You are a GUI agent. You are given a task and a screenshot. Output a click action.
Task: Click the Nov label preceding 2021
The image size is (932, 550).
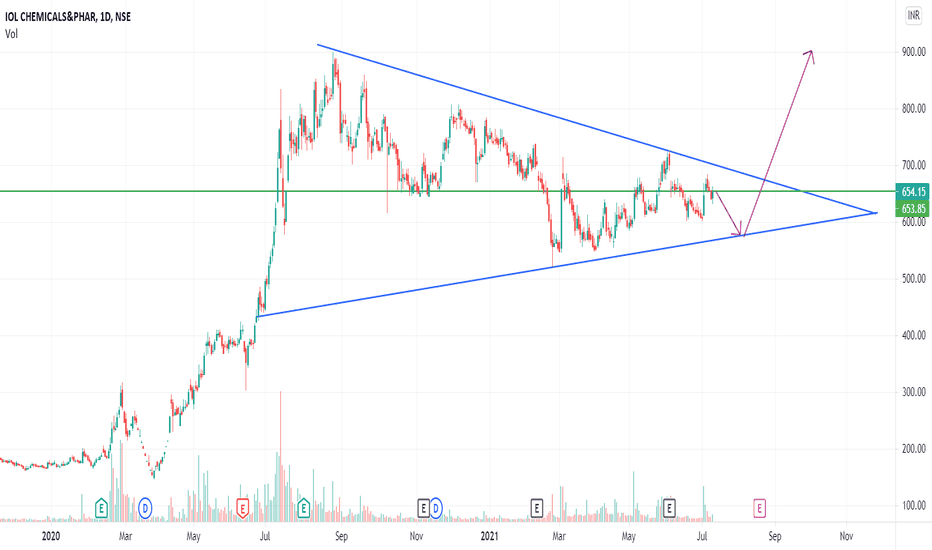[416, 536]
